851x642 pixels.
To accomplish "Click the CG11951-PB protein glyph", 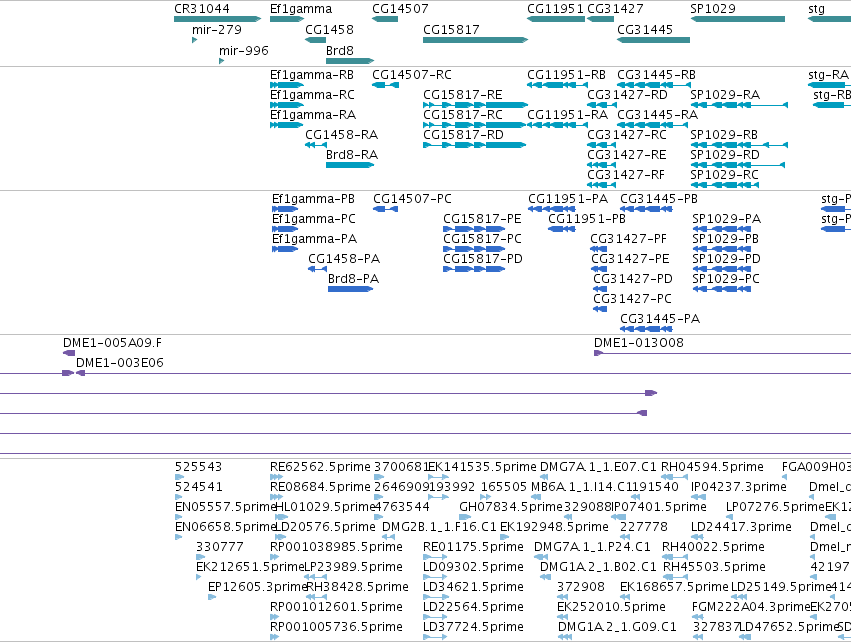I will (562, 229).
